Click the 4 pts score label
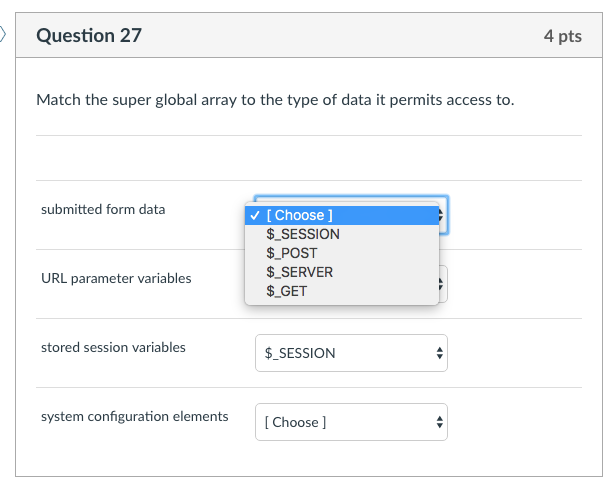This screenshot has width=616, height=497. (562, 36)
